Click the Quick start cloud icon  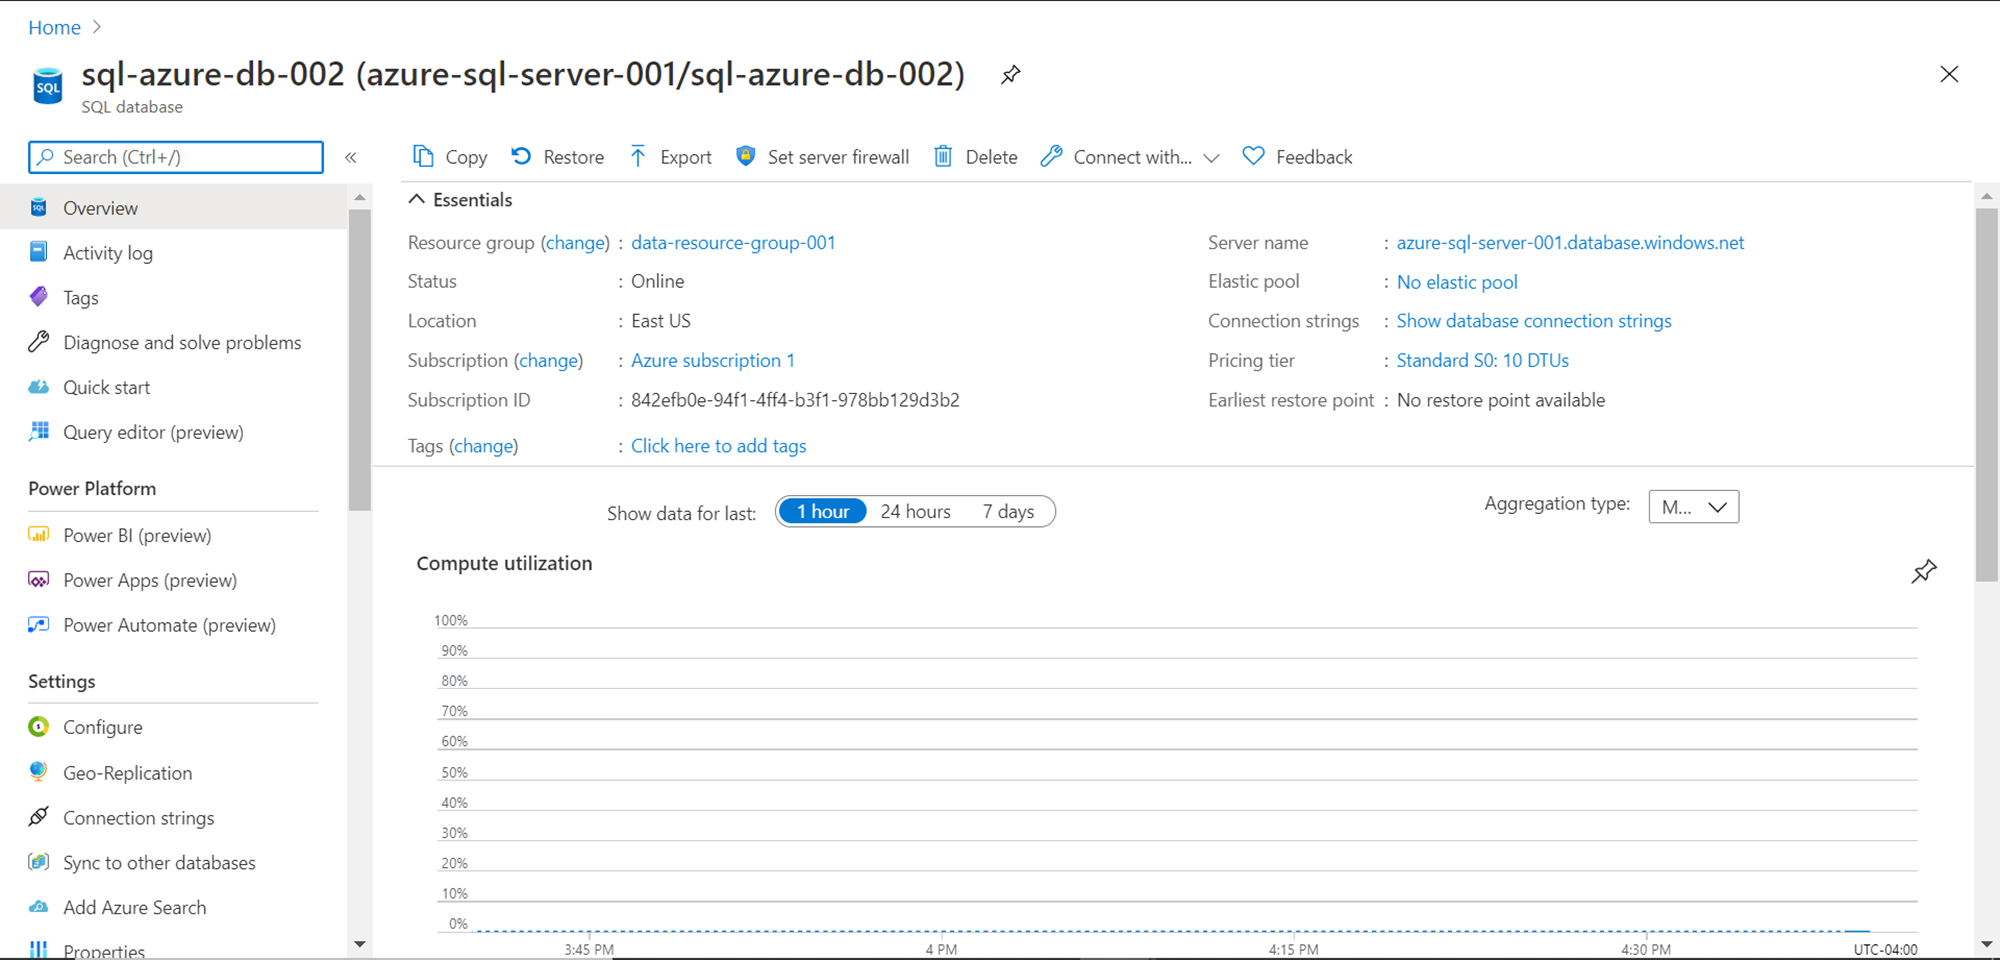tap(39, 387)
